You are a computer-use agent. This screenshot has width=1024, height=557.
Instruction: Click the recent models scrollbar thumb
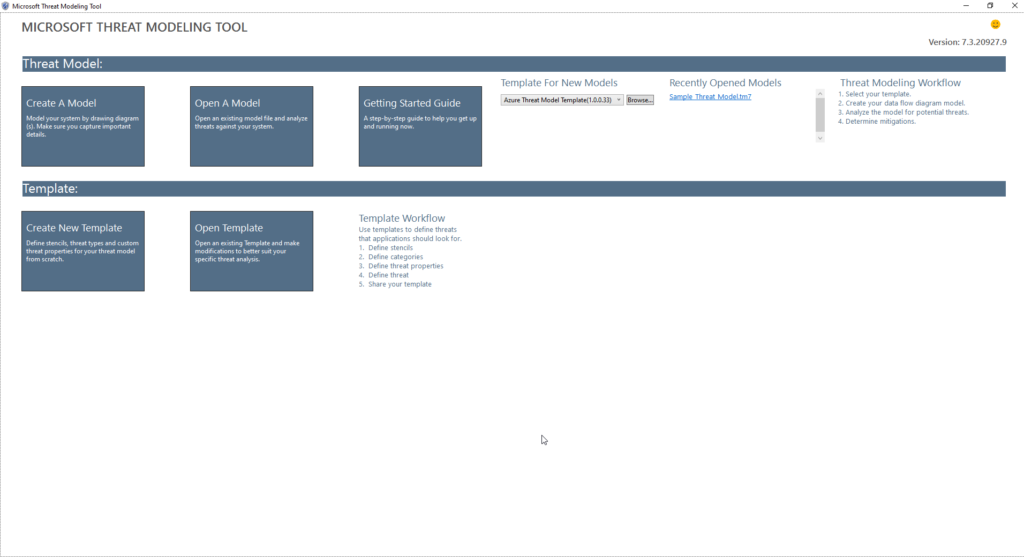coord(820,114)
